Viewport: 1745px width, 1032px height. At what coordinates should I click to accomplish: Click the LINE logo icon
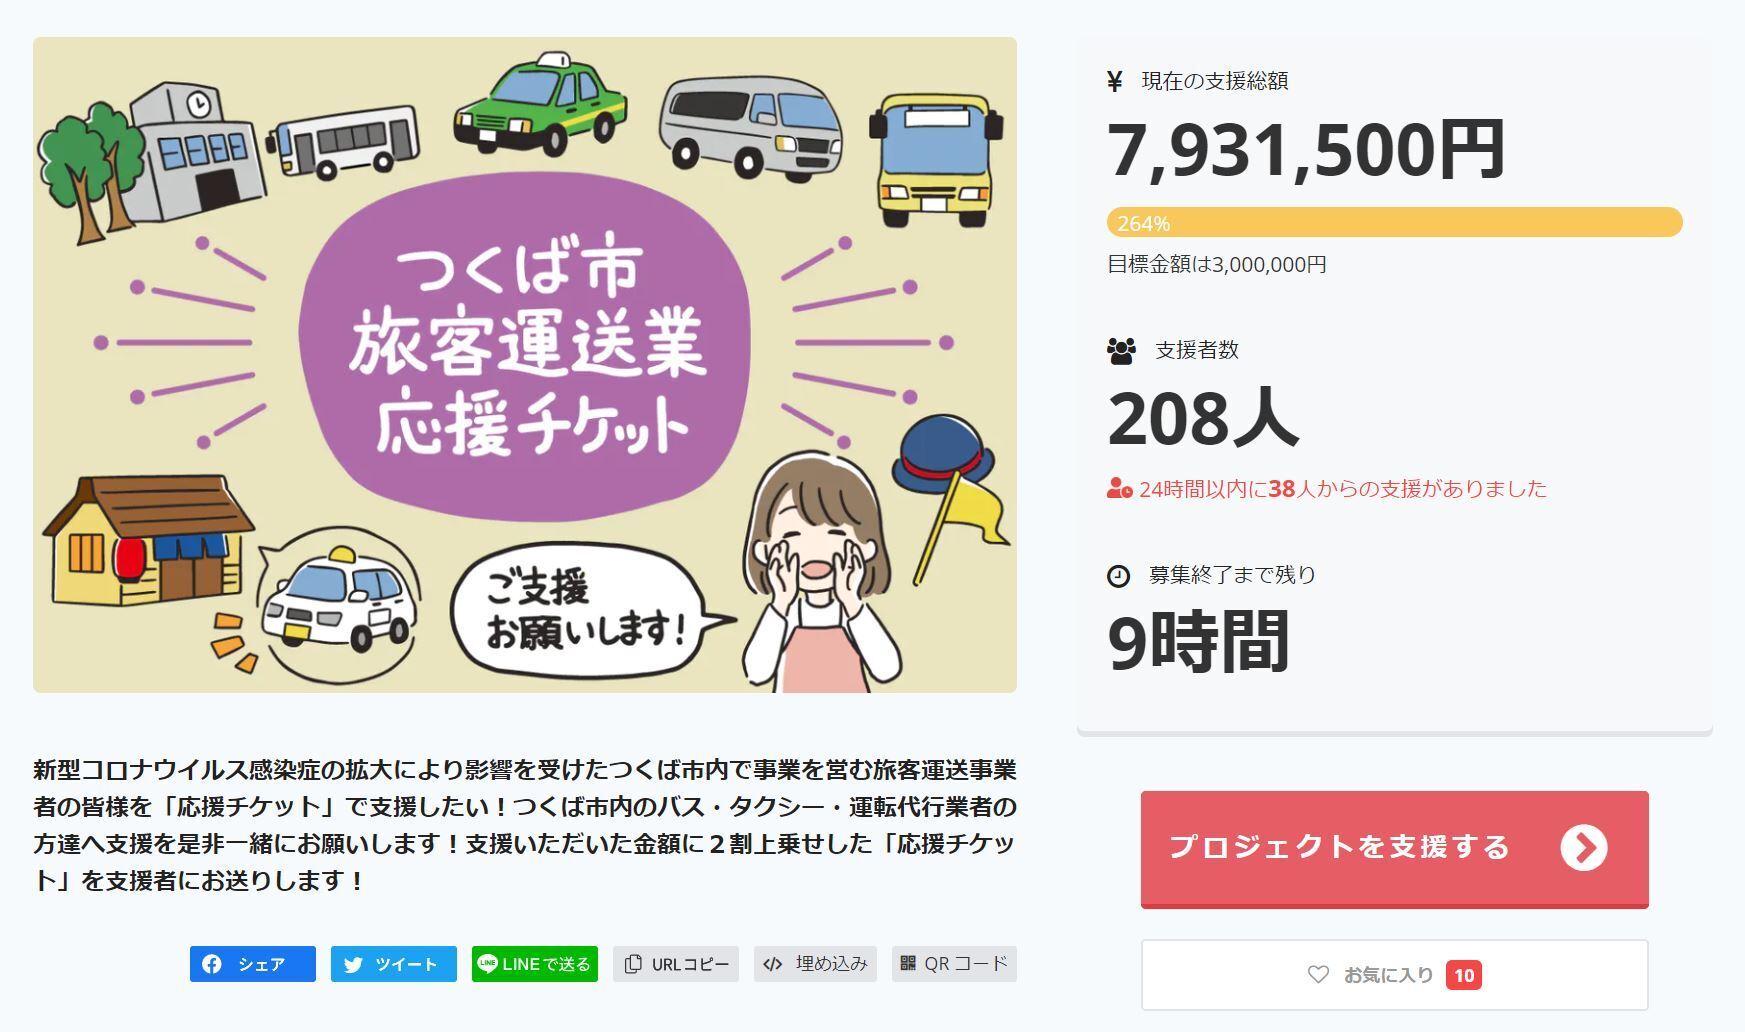487,964
